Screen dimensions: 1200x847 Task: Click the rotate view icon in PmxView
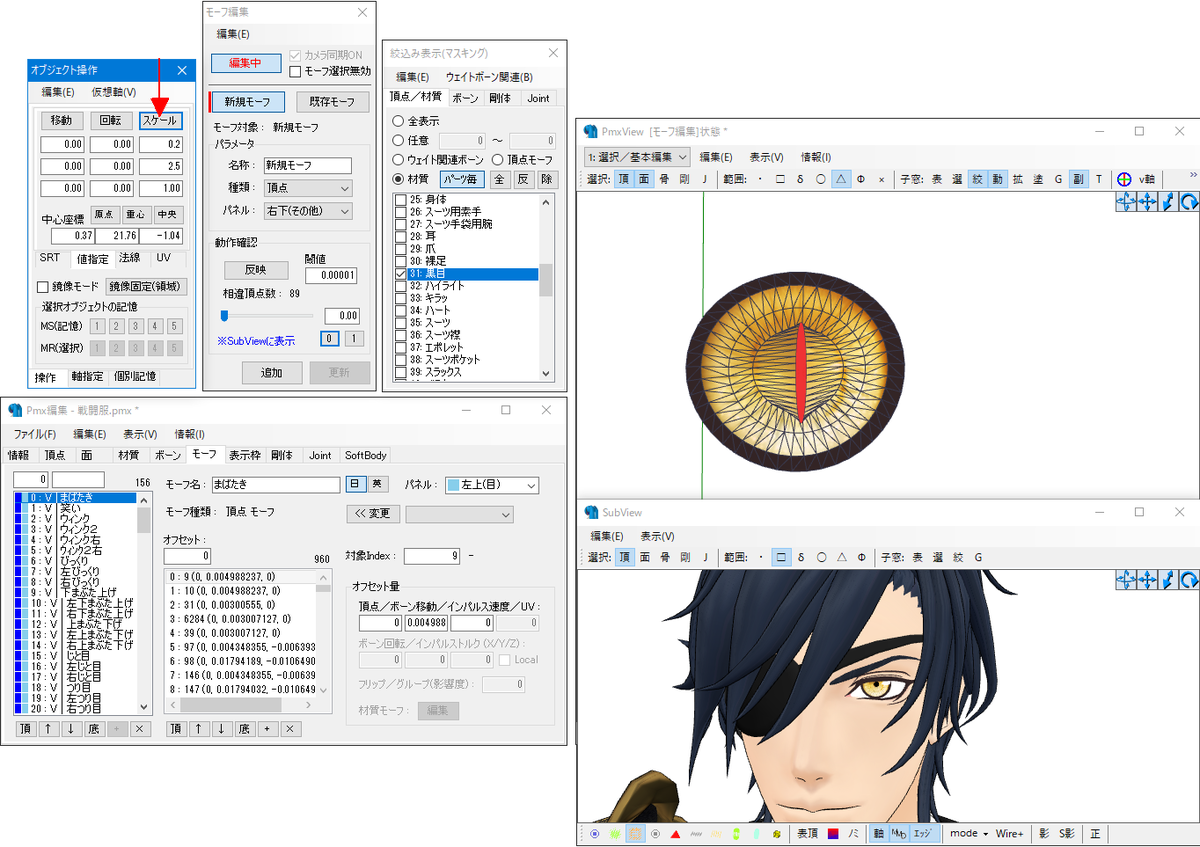[1189, 201]
